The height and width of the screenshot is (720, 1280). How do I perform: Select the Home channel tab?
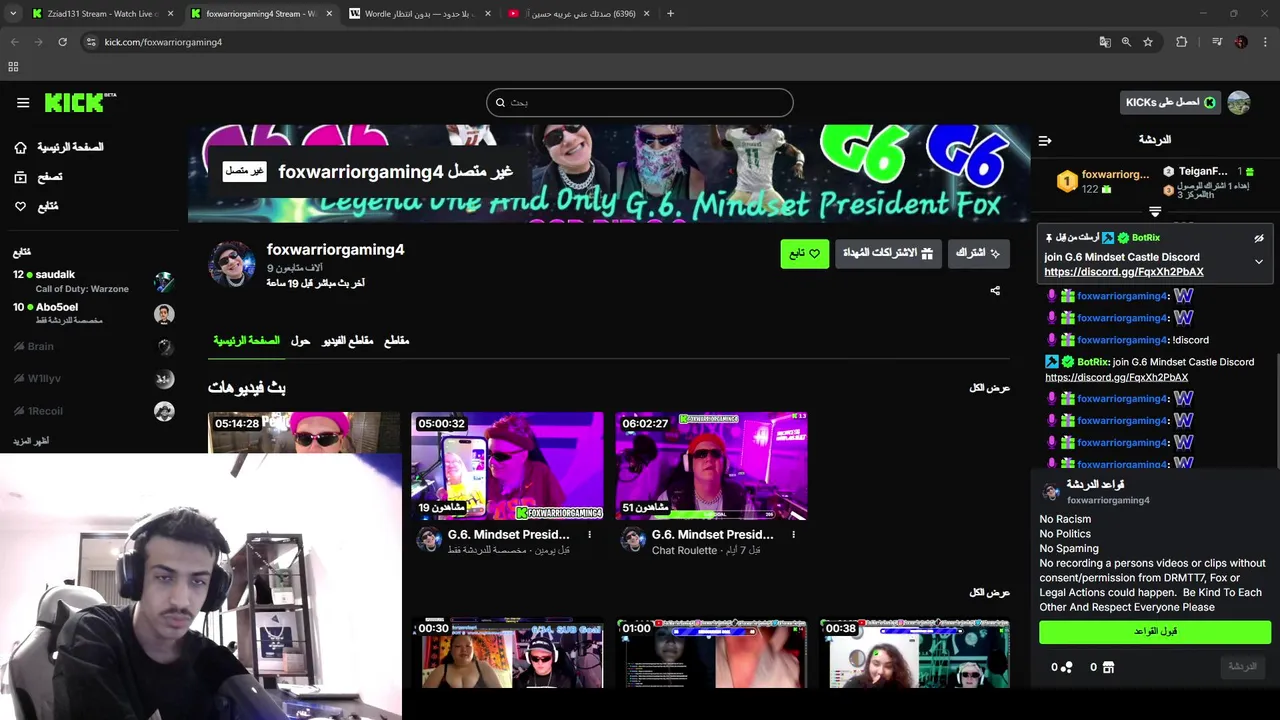coord(246,341)
